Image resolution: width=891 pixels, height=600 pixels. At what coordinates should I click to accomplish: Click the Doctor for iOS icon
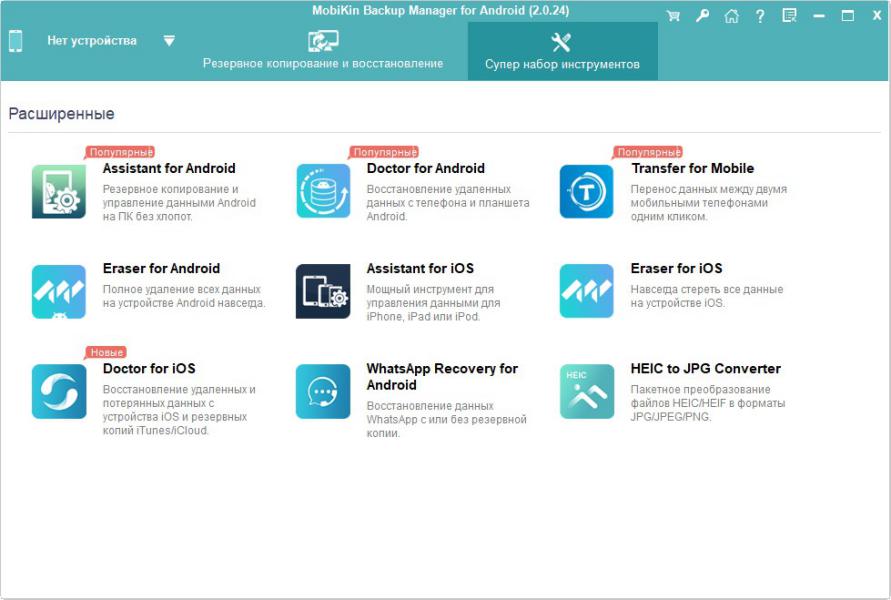(x=59, y=391)
